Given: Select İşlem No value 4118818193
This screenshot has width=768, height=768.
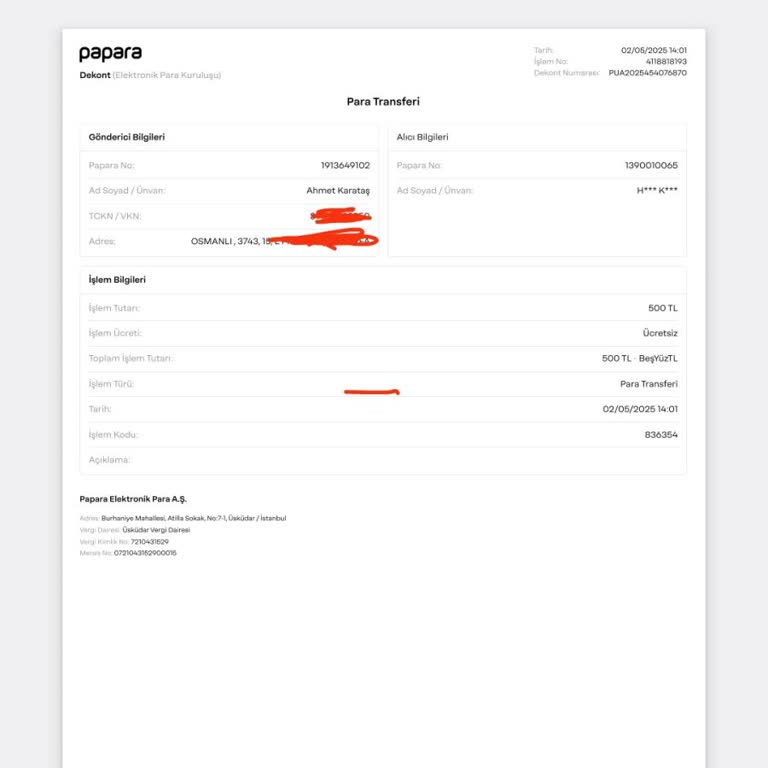Looking at the screenshot, I should coord(666,61).
